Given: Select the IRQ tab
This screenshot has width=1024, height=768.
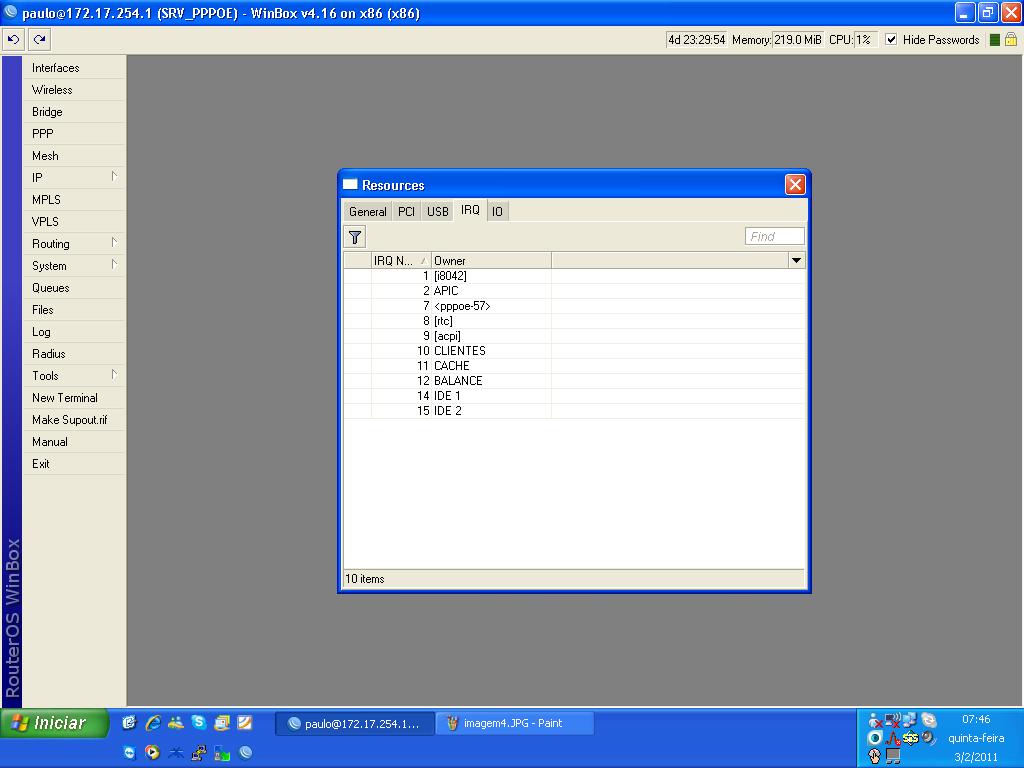Looking at the screenshot, I should coord(470,210).
